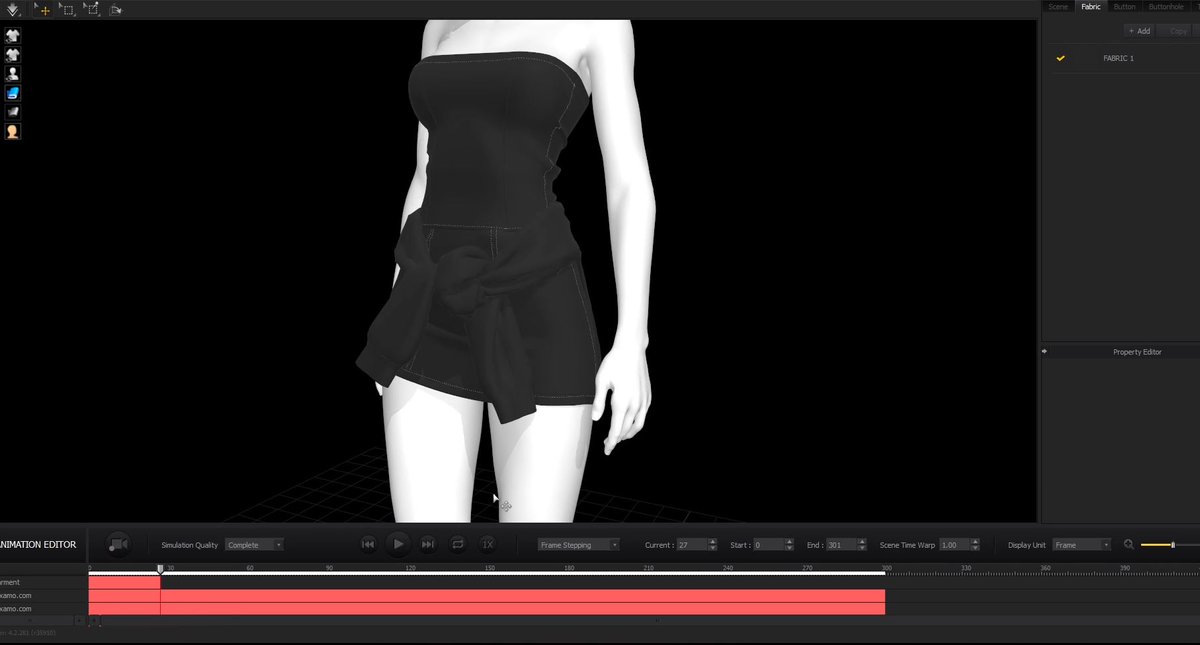Toggle 1X playback speed
Screen dimensions: 1200x645
click(x=487, y=544)
